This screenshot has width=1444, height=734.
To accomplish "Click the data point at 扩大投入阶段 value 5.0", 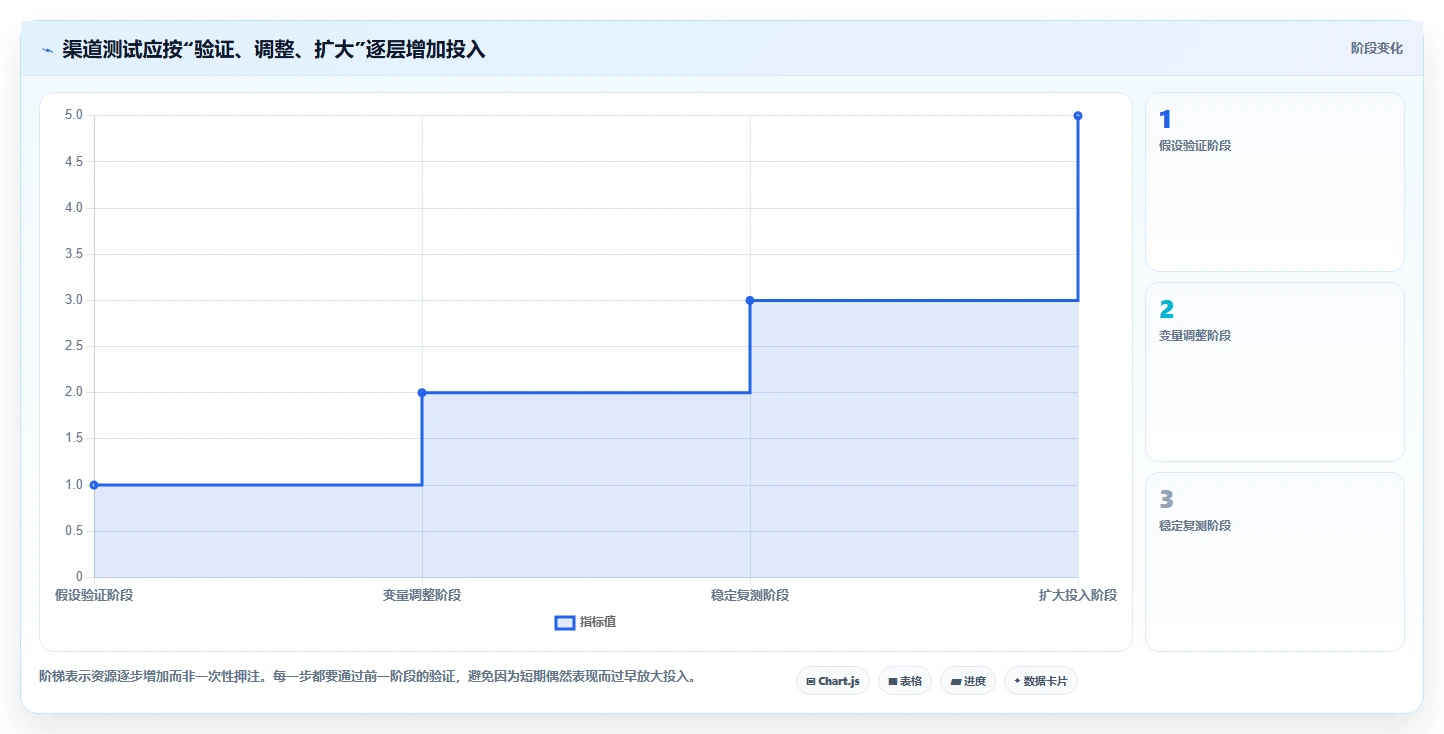I will (x=1078, y=116).
